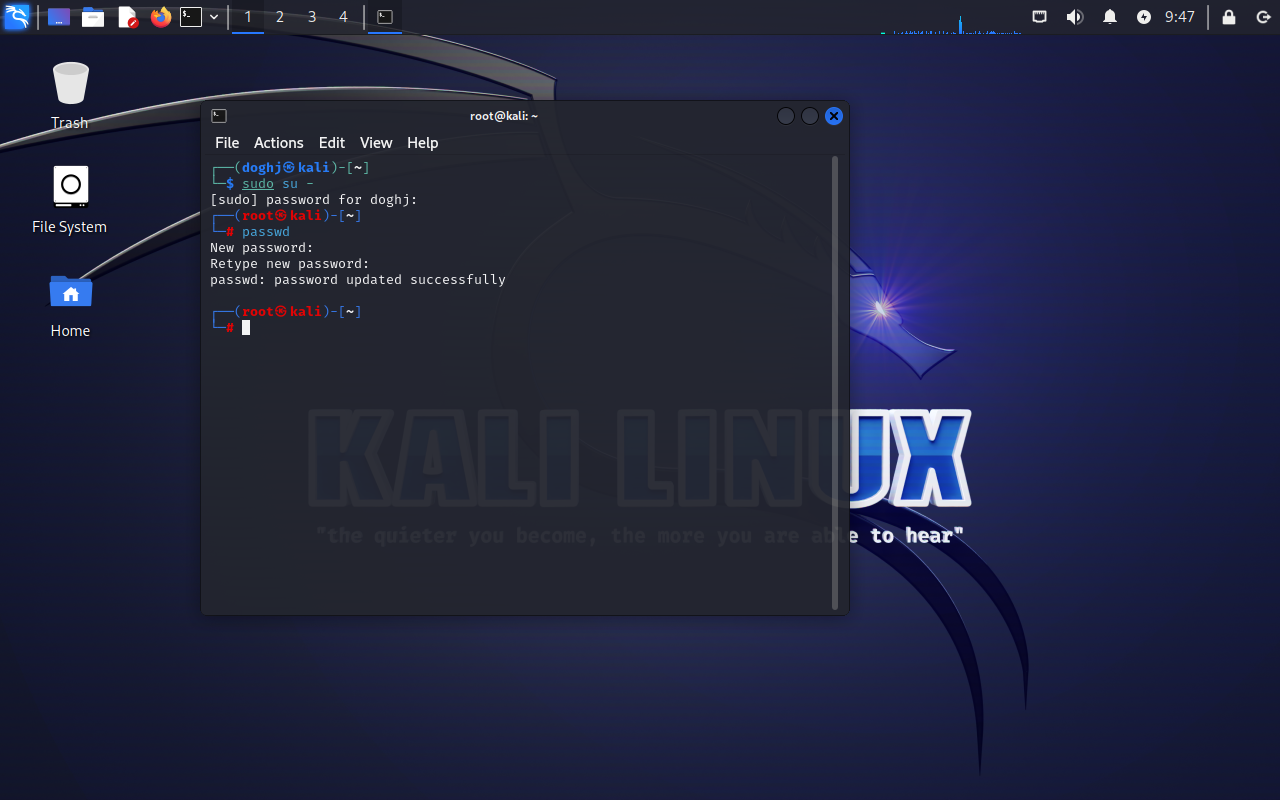This screenshot has width=1280, height=800.
Task: Click '[sudo] password for doghj:' line
Action: (x=314, y=200)
